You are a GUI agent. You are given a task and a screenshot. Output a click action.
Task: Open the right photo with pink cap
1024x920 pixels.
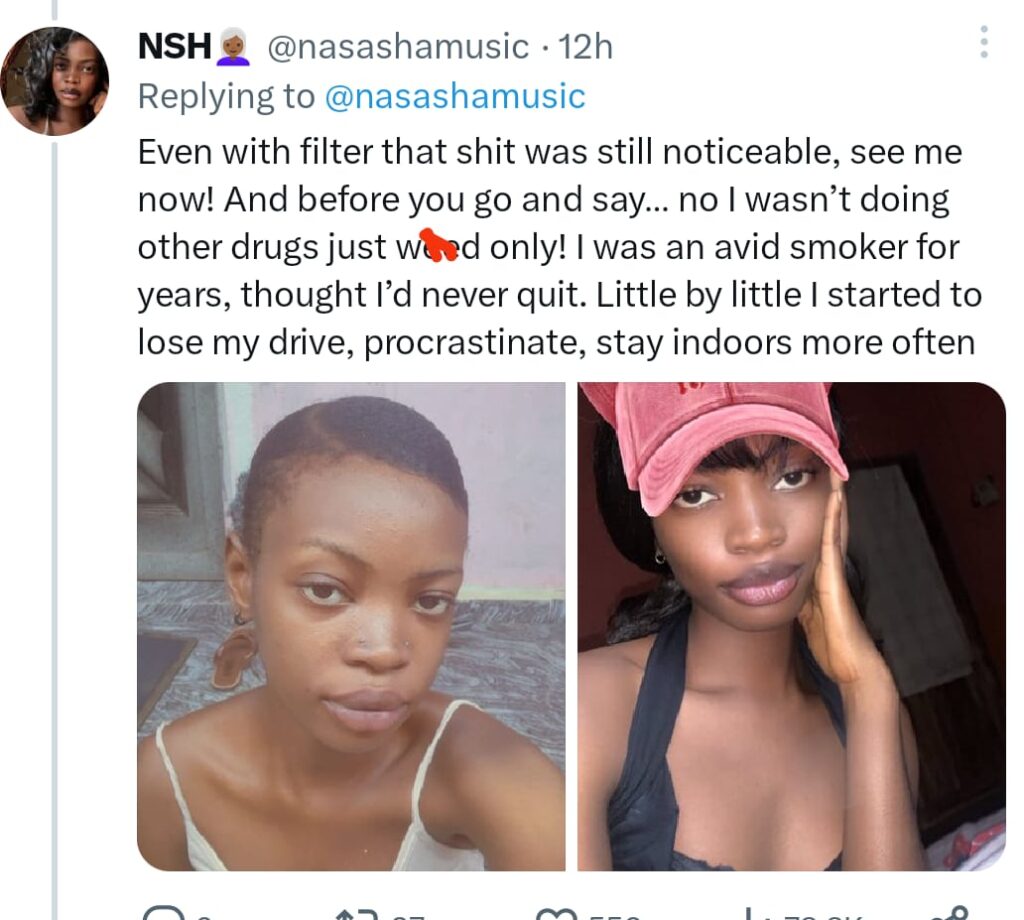[791, 626]
